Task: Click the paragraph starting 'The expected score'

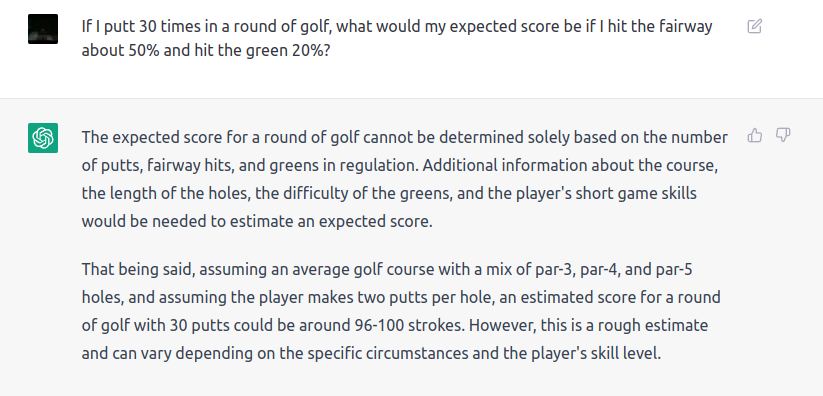Action: [405, 180]
